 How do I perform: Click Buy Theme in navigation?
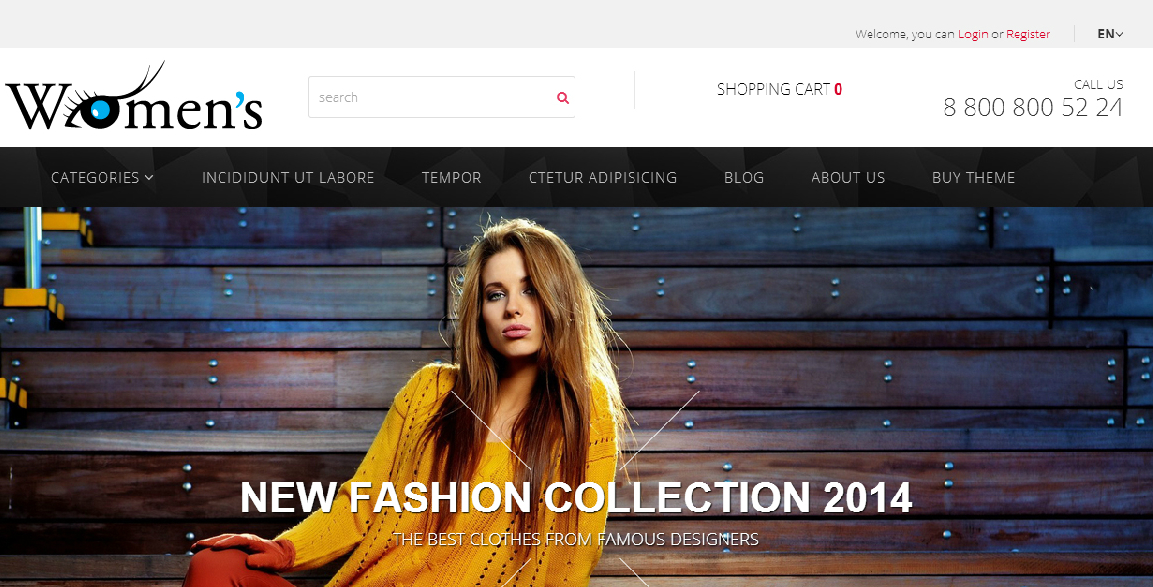pos(973,177)
